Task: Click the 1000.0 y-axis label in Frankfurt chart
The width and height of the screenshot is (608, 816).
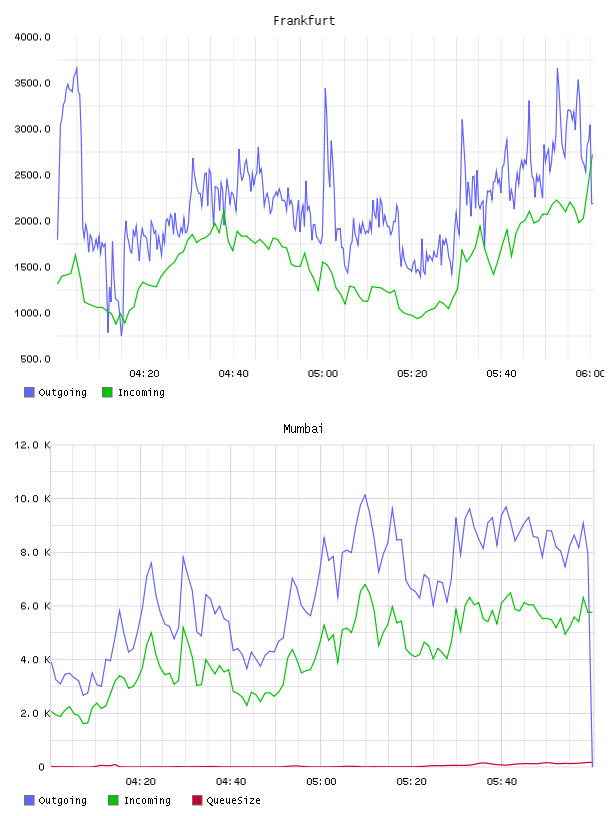Action: [32, 313]
